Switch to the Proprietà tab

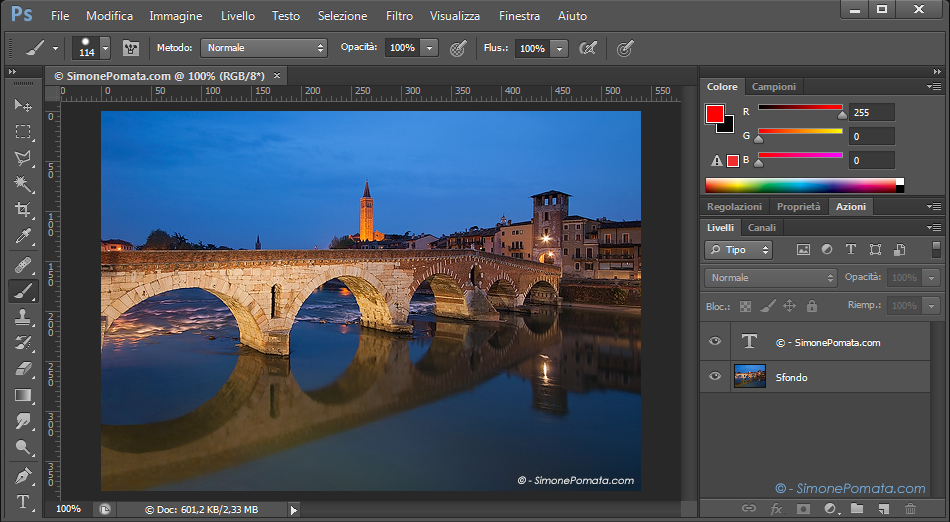click(799, 206)
